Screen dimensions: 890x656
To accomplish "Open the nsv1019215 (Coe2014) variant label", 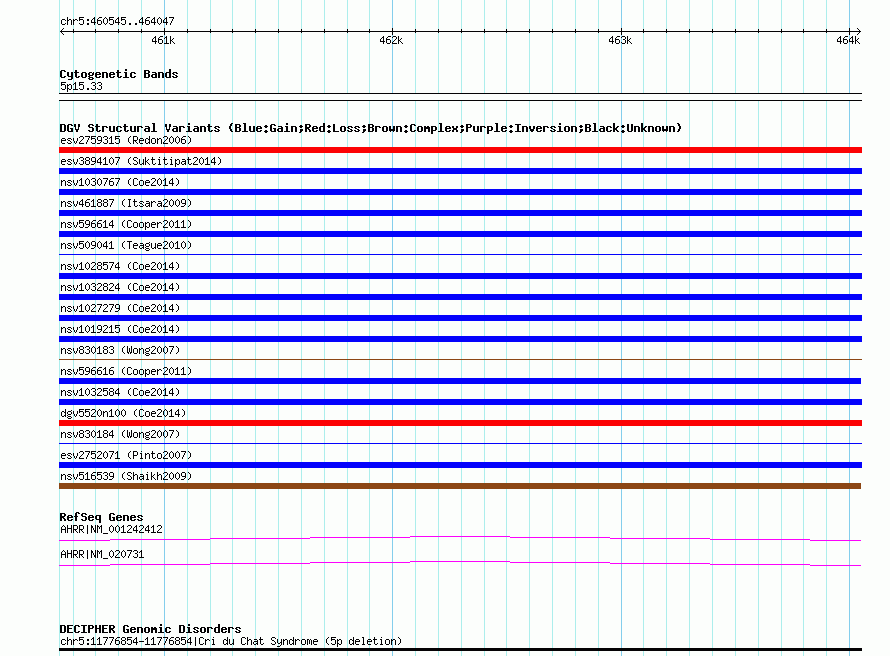I will (x=120, y=329).
